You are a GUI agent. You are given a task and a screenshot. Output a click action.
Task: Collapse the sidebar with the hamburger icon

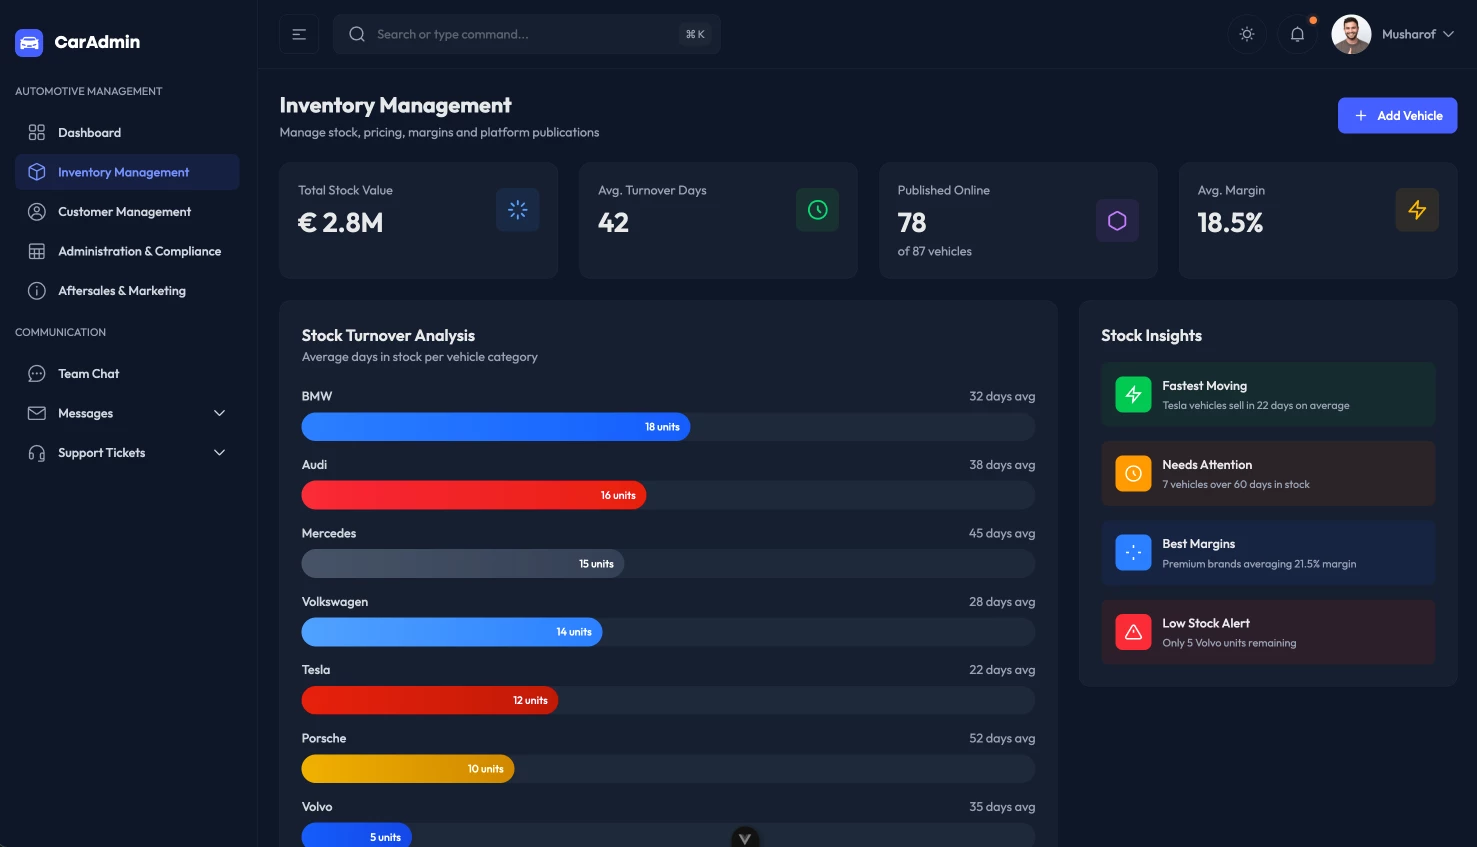[x=299, y=34]
